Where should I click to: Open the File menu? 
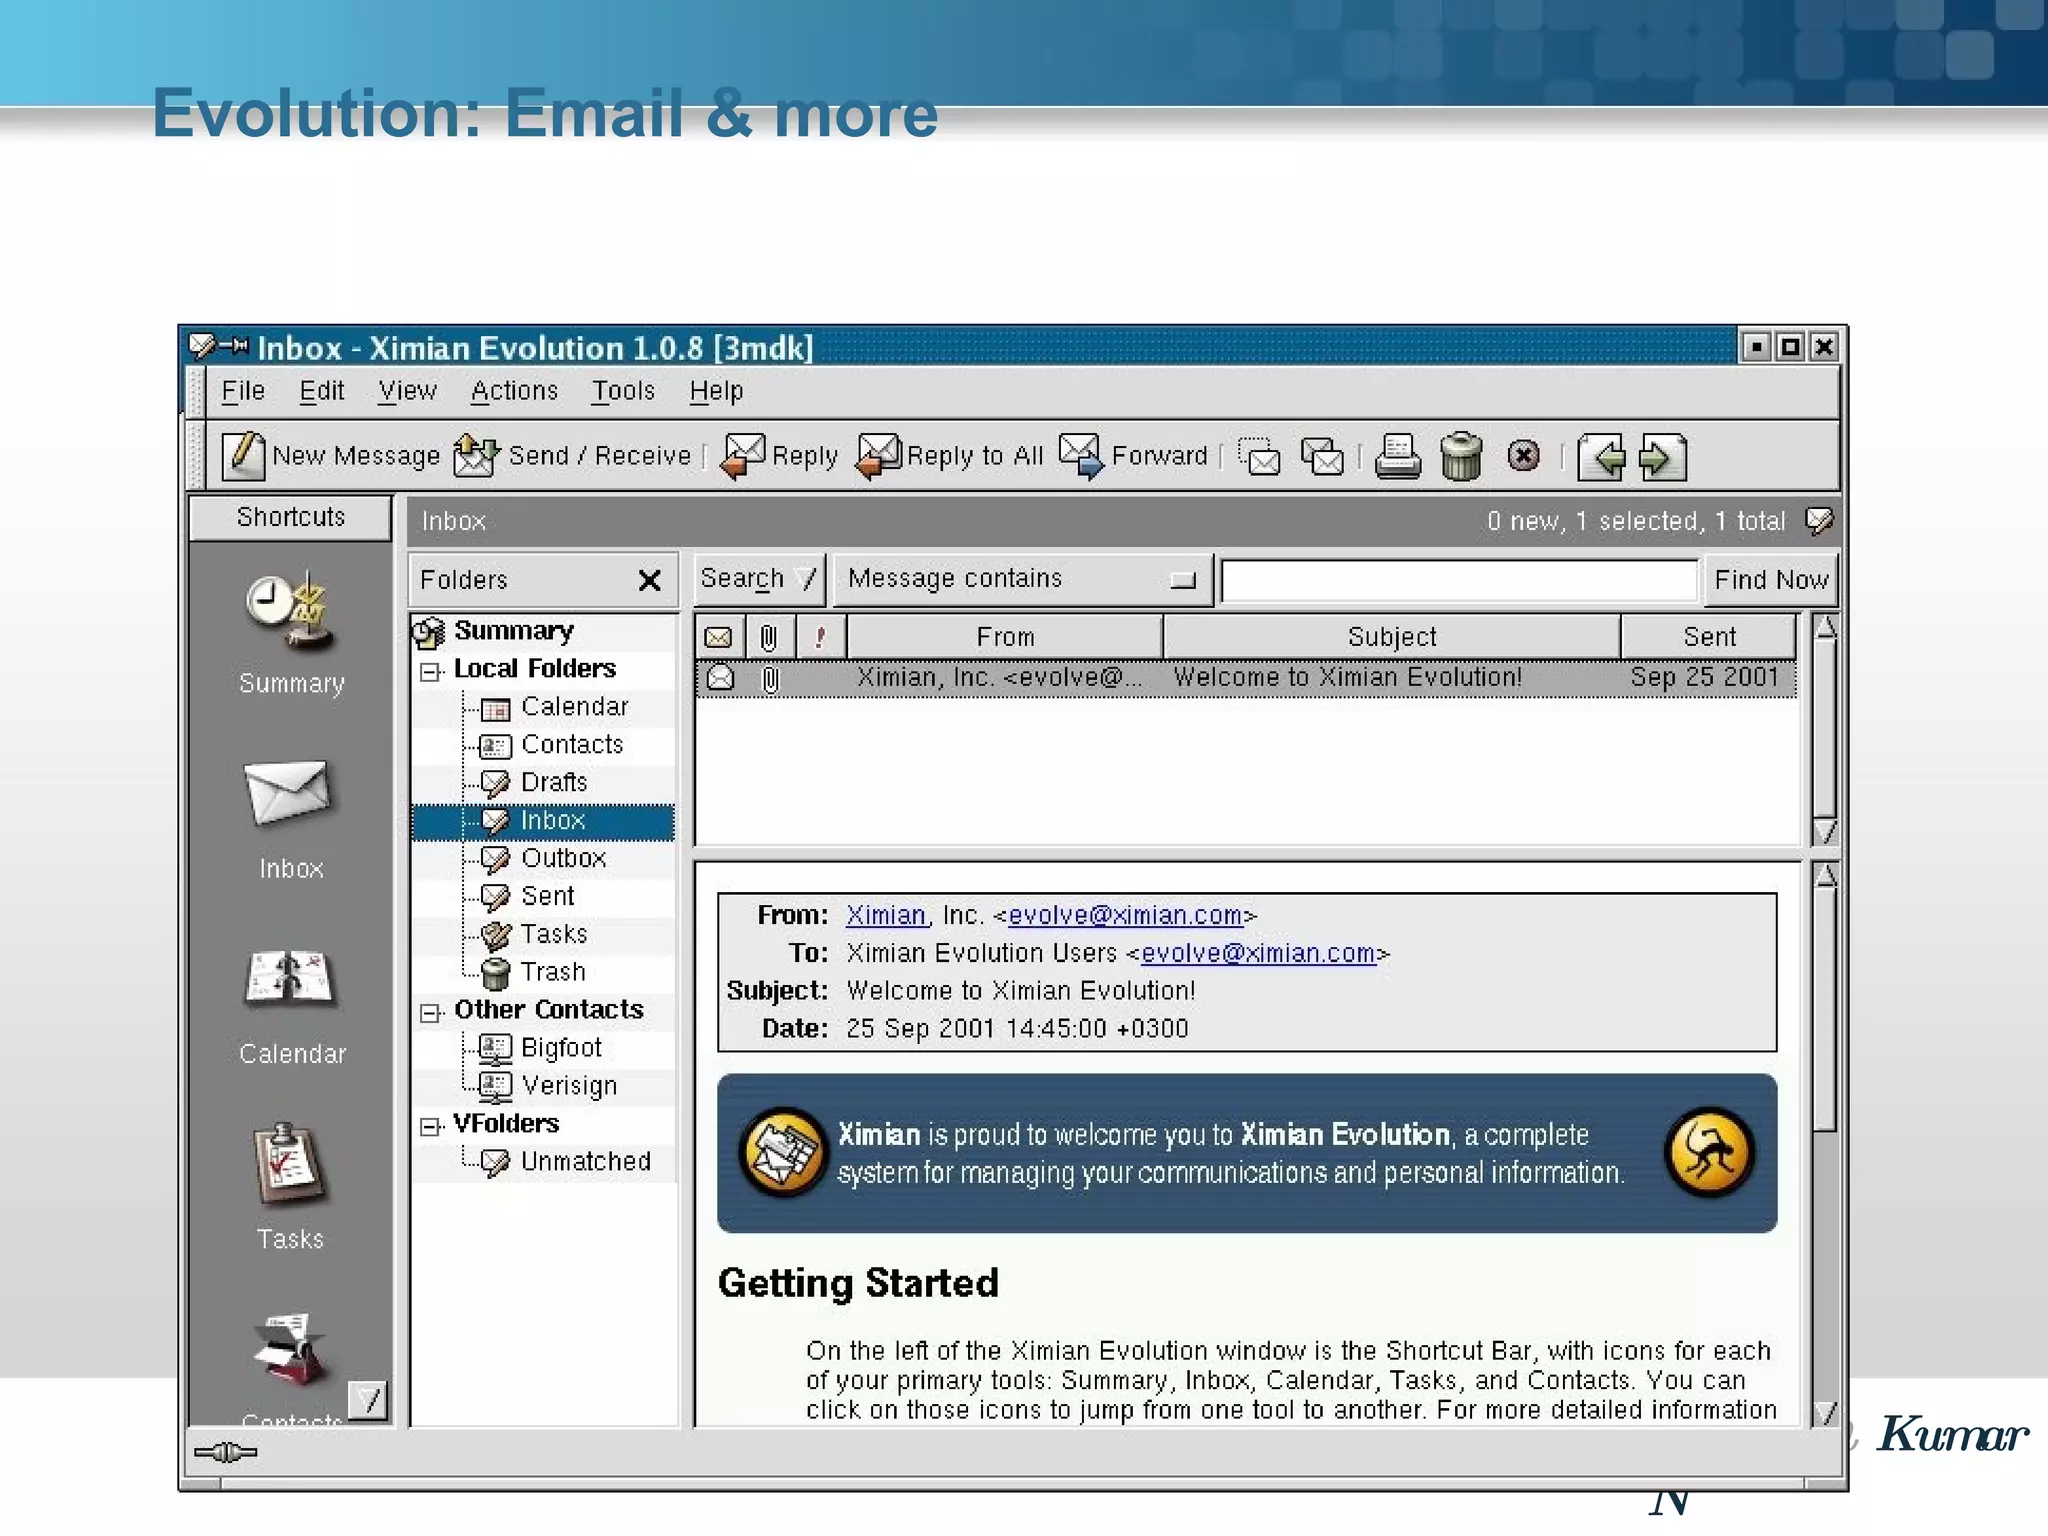point(243,391)
